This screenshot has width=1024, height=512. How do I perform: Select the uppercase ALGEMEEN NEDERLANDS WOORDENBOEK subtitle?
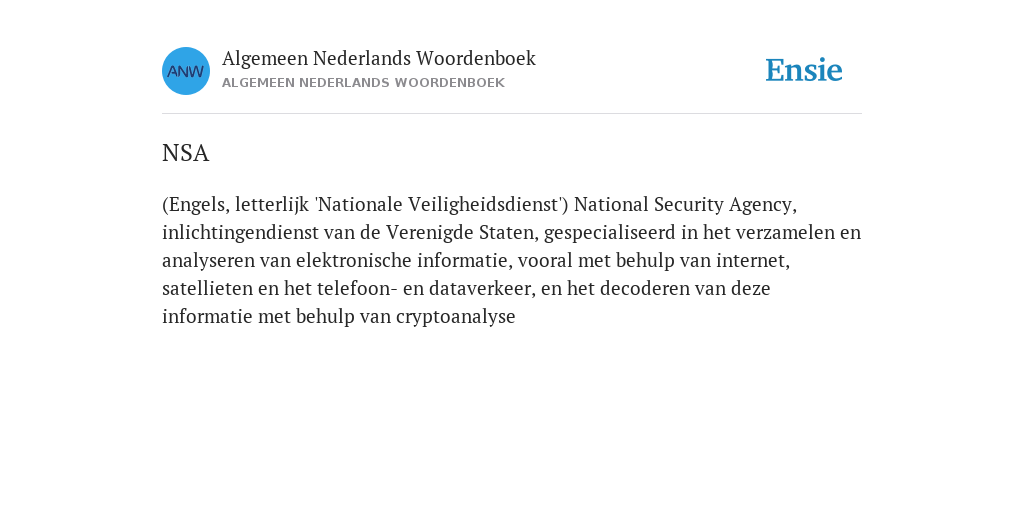point(363,83)
